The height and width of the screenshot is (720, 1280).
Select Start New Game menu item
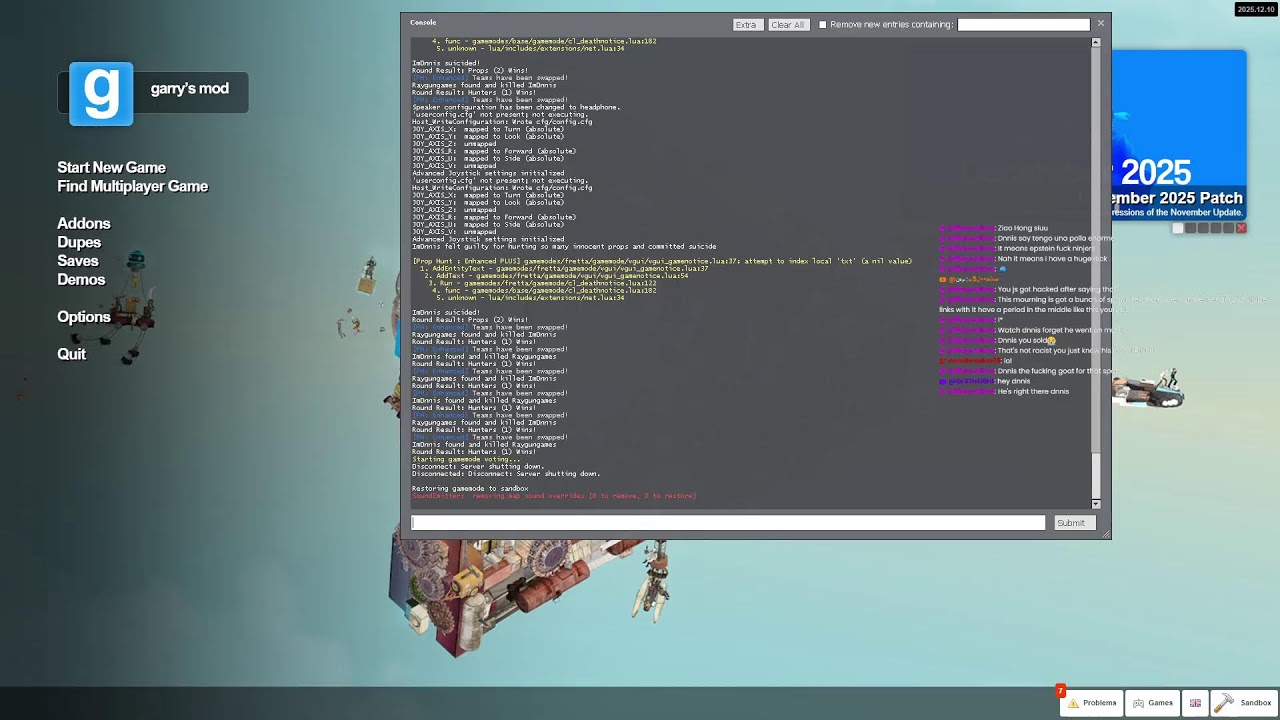click(112, 167)
